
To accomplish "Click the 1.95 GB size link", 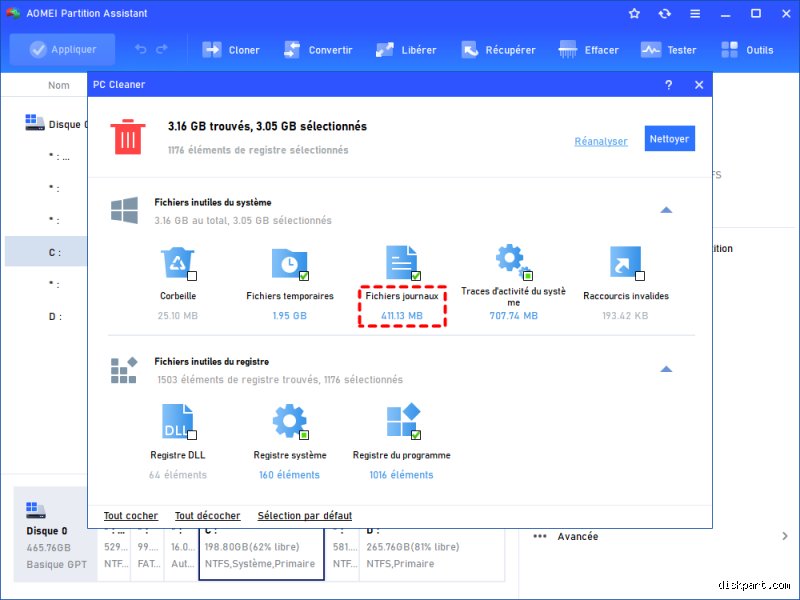I will point(289,315).
